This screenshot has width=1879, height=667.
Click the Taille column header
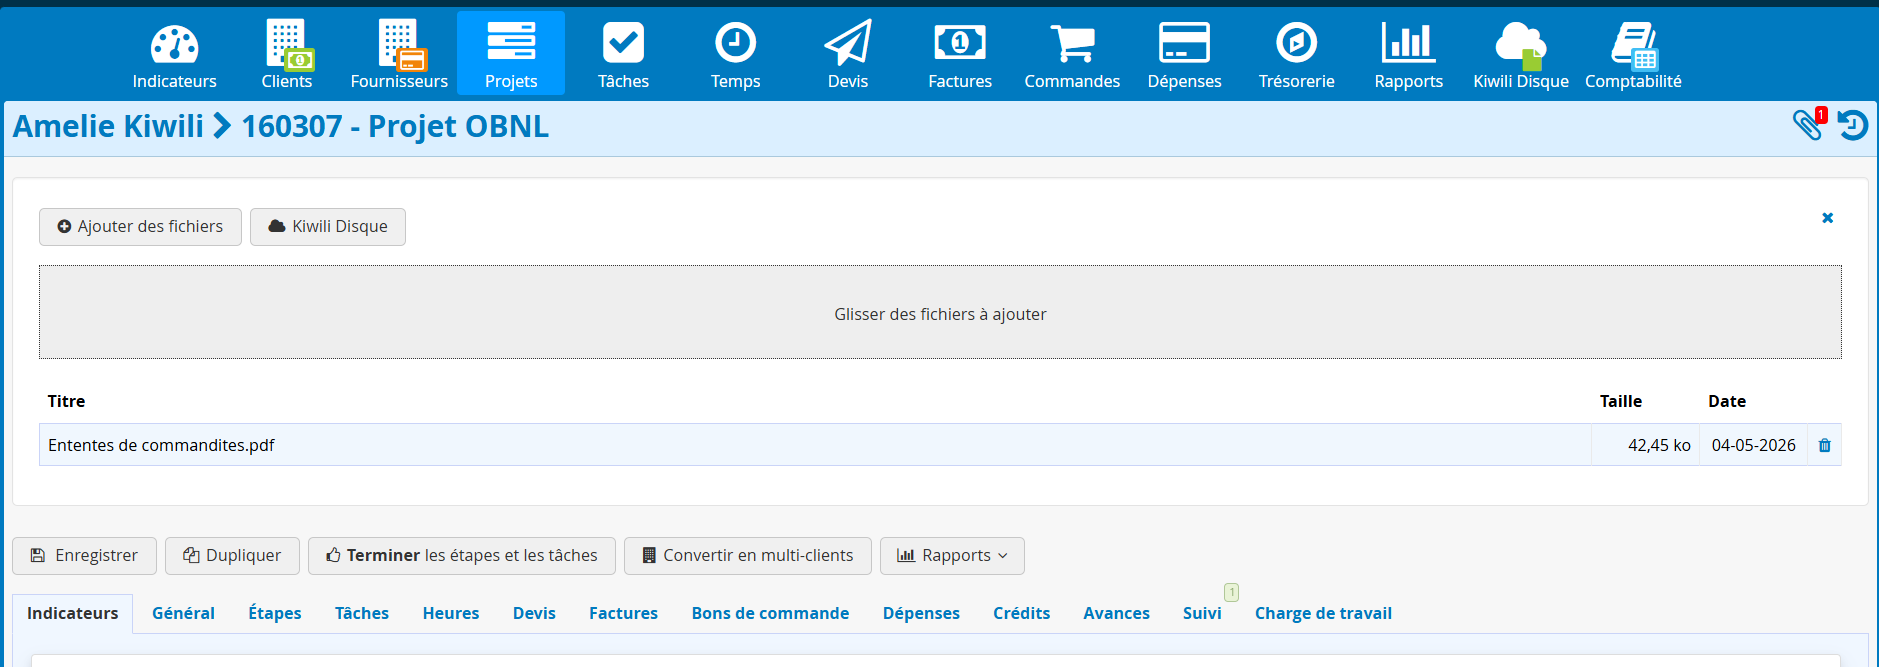pos(1620,401)
